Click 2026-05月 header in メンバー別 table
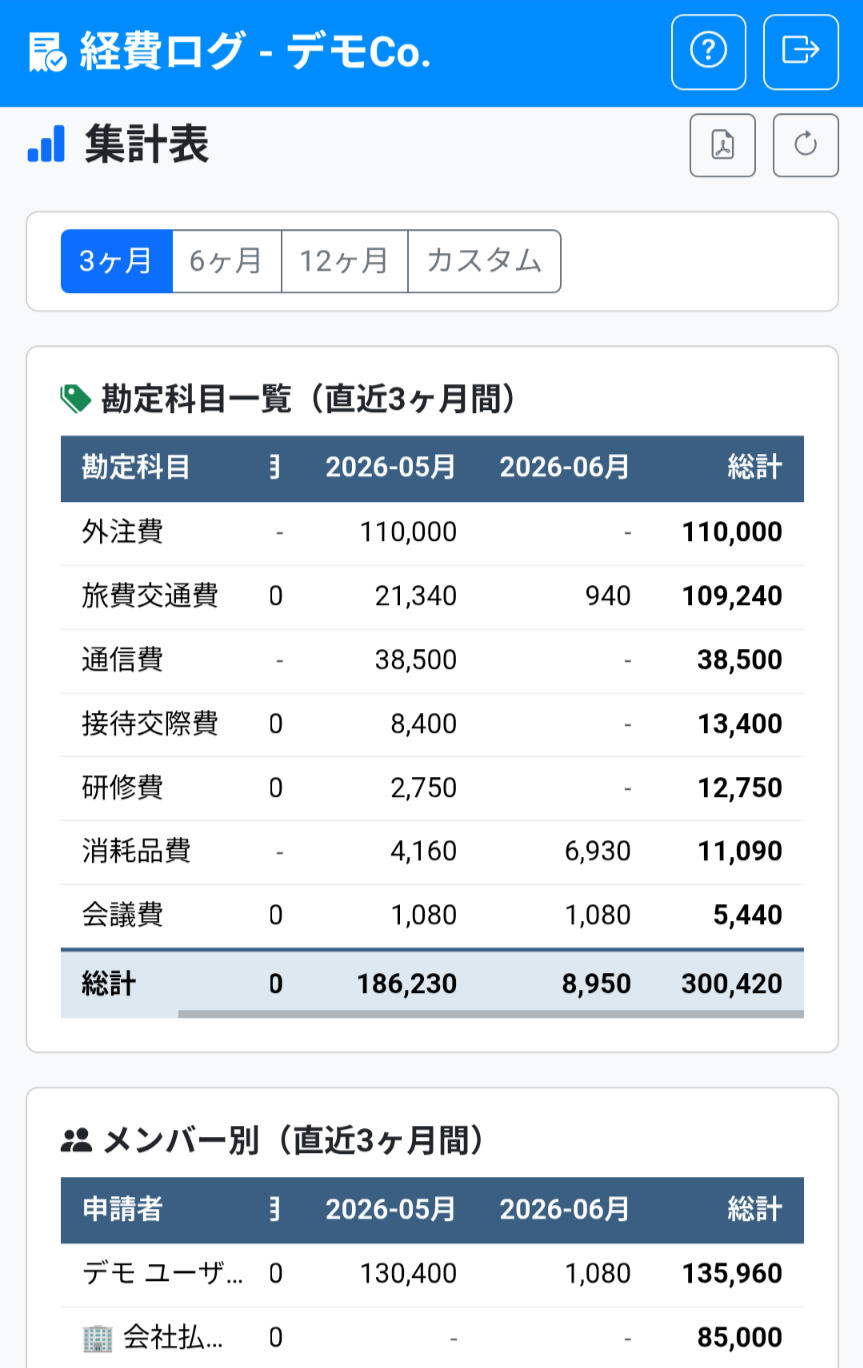 point(391,1209)
